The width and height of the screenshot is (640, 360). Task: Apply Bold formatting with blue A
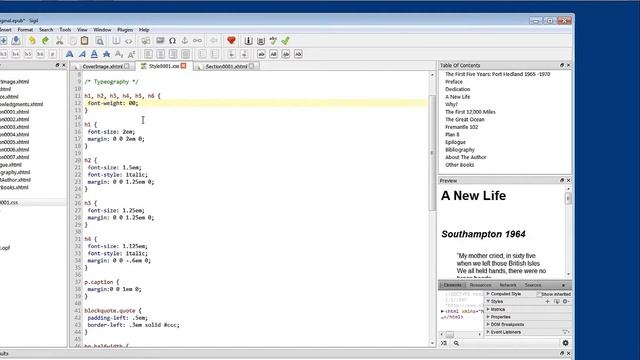tap(69, 54)
